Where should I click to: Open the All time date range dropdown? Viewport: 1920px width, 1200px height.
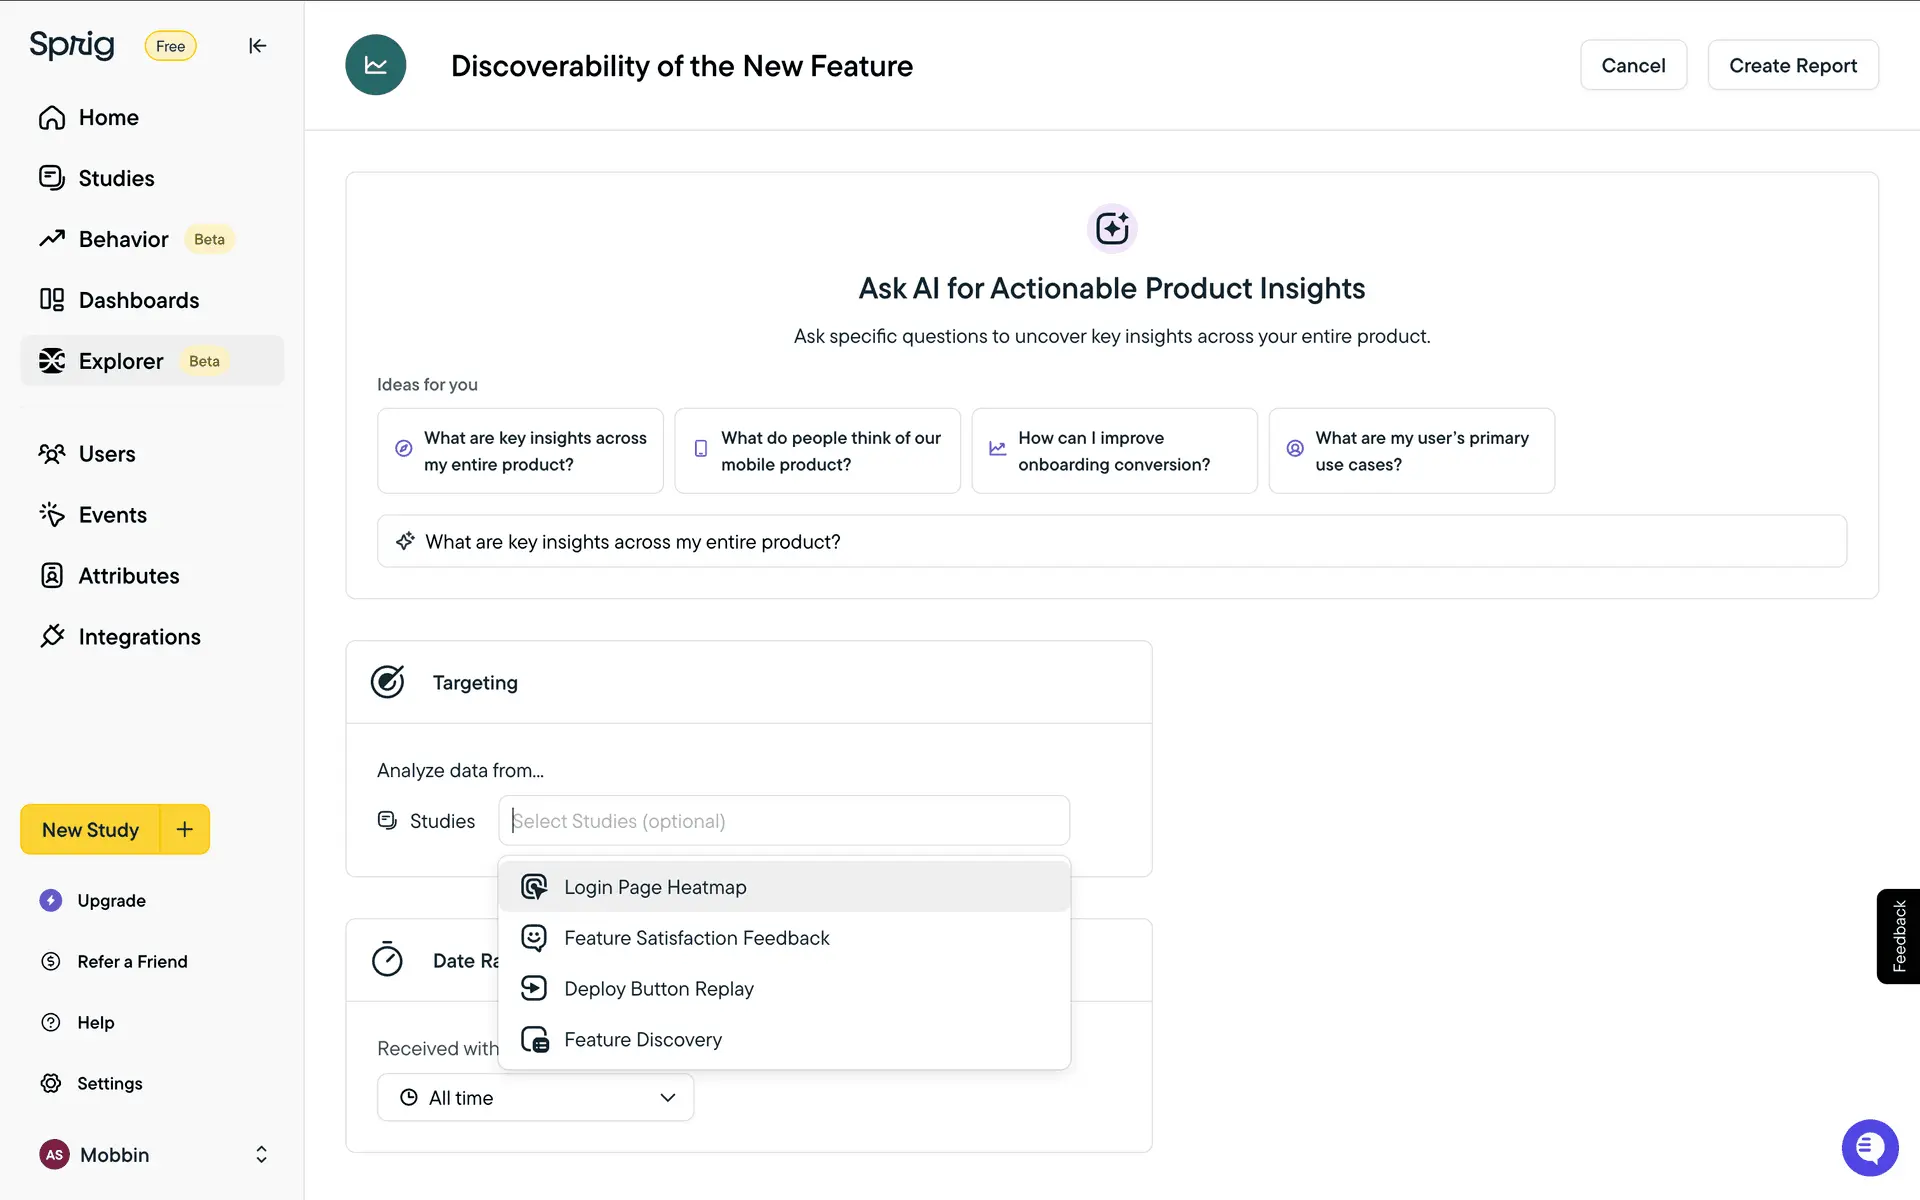(535, 1097)
